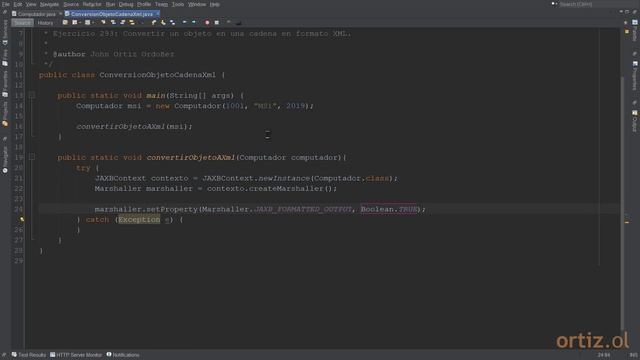Open the Debug menu

(126, 4)
